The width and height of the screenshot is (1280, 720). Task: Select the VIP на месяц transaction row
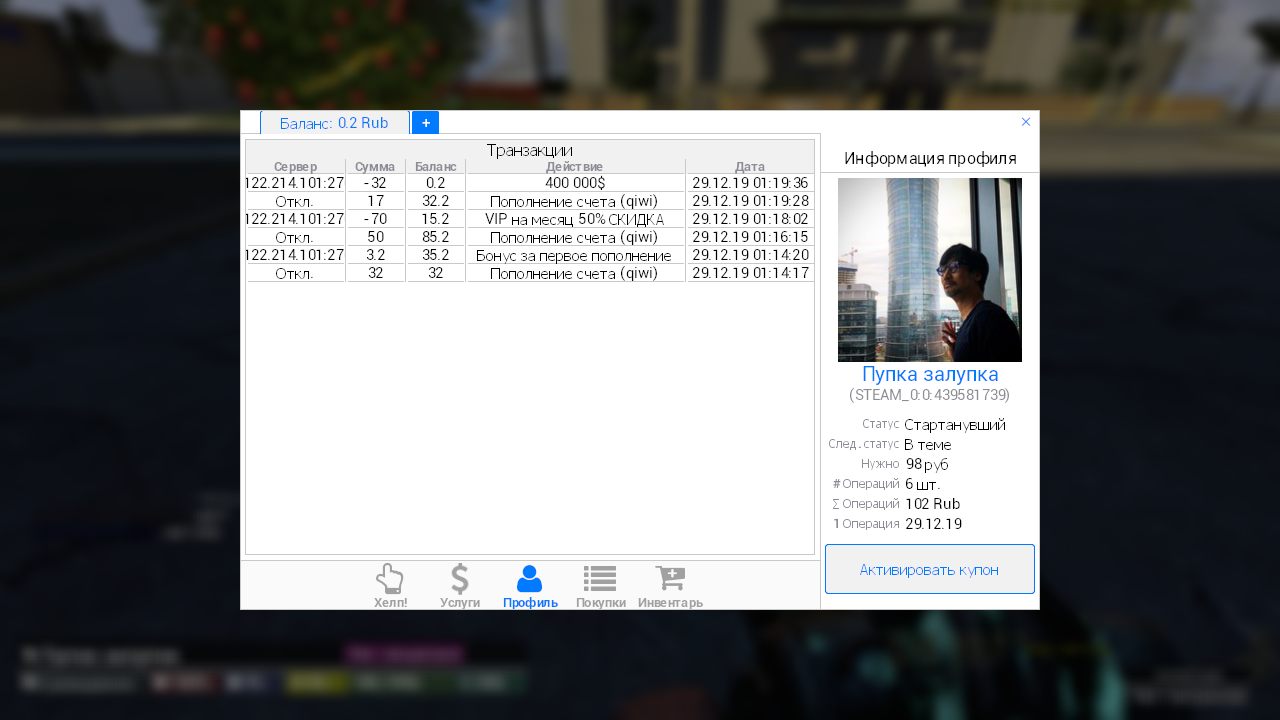click(x=575, y=219)
